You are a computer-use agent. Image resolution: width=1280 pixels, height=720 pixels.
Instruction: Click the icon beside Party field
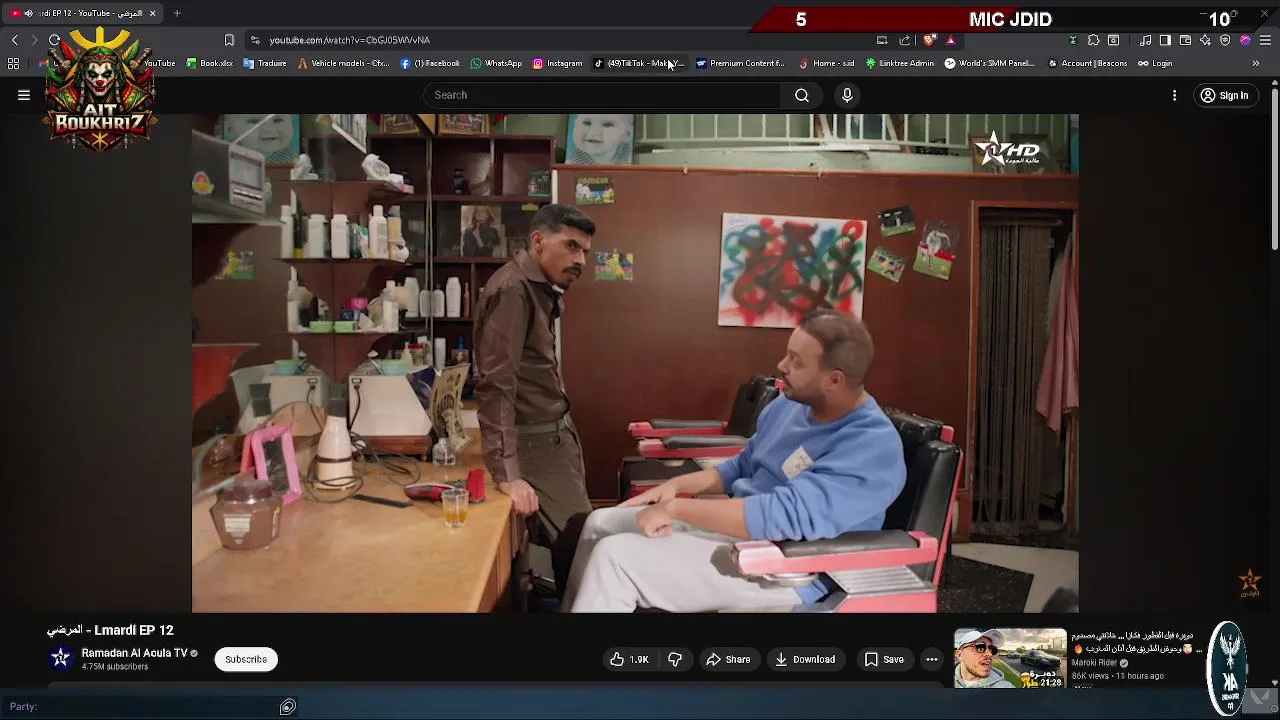click(288, 707)
